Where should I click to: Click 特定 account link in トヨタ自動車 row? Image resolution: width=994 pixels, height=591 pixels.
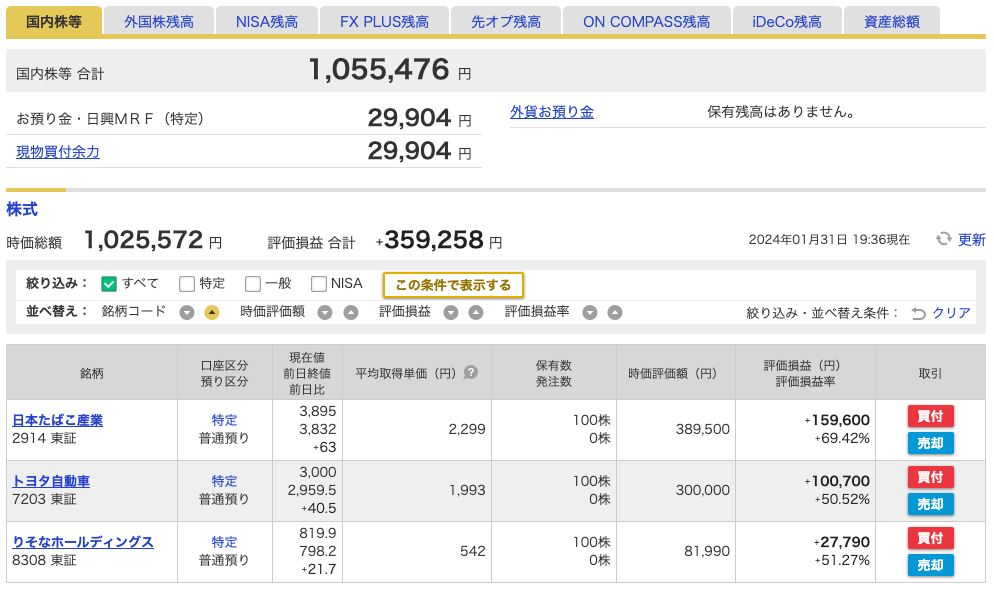click(x=224, y=481)
